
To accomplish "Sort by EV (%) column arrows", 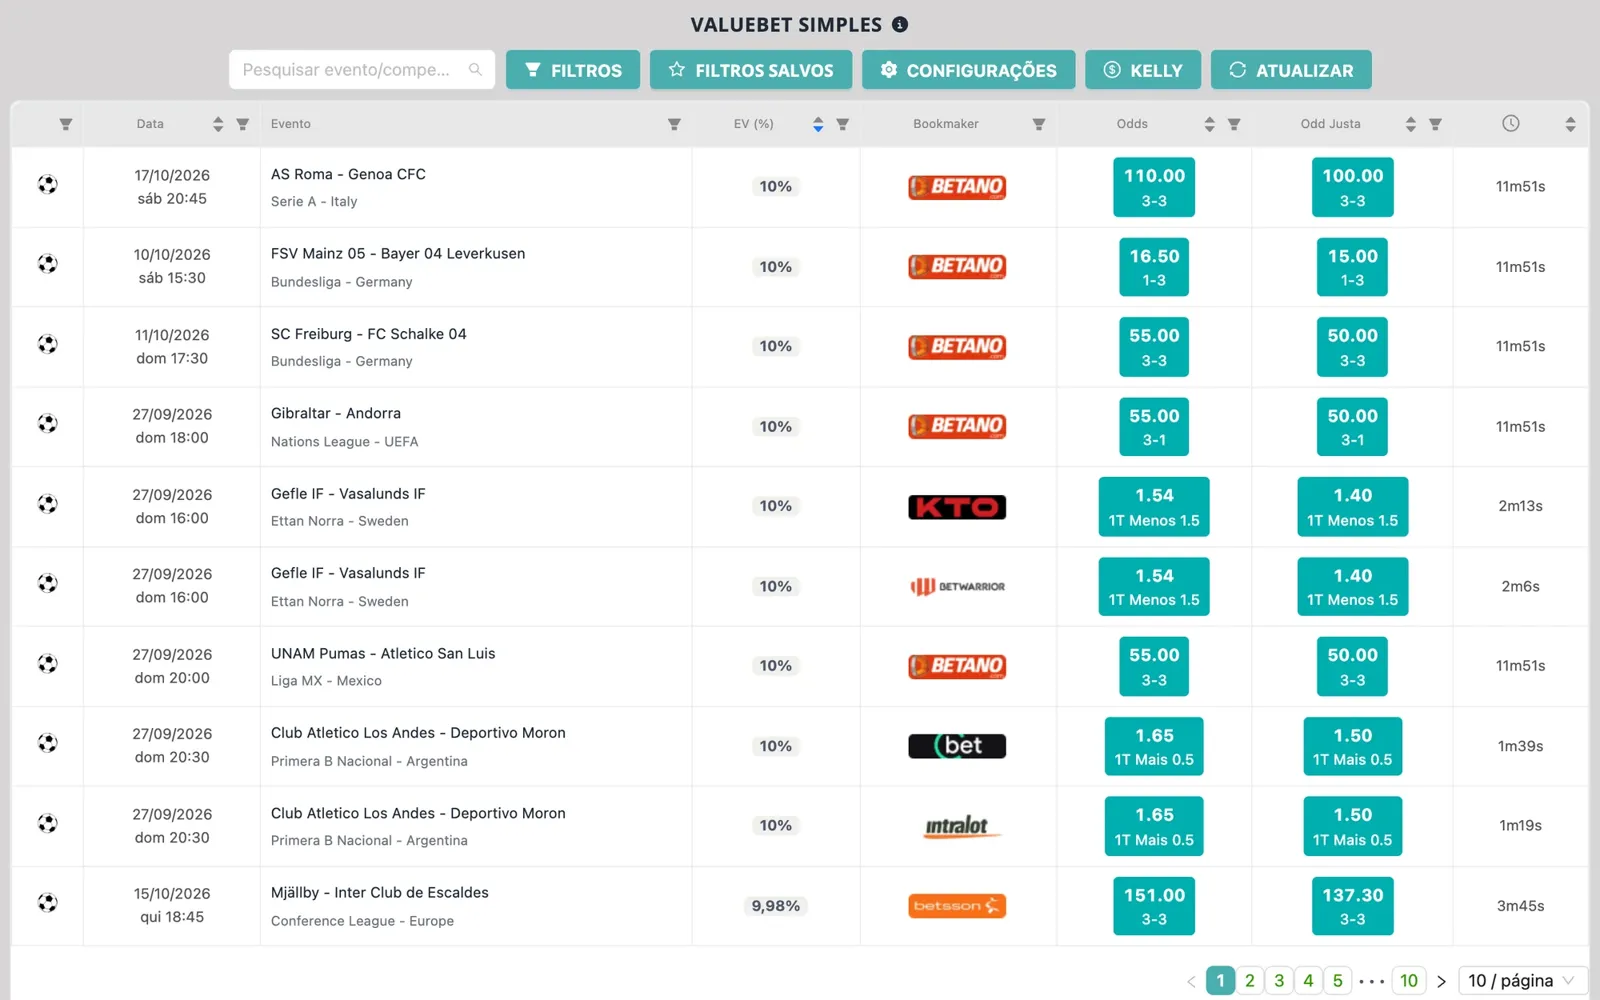I will coord(818,124).
